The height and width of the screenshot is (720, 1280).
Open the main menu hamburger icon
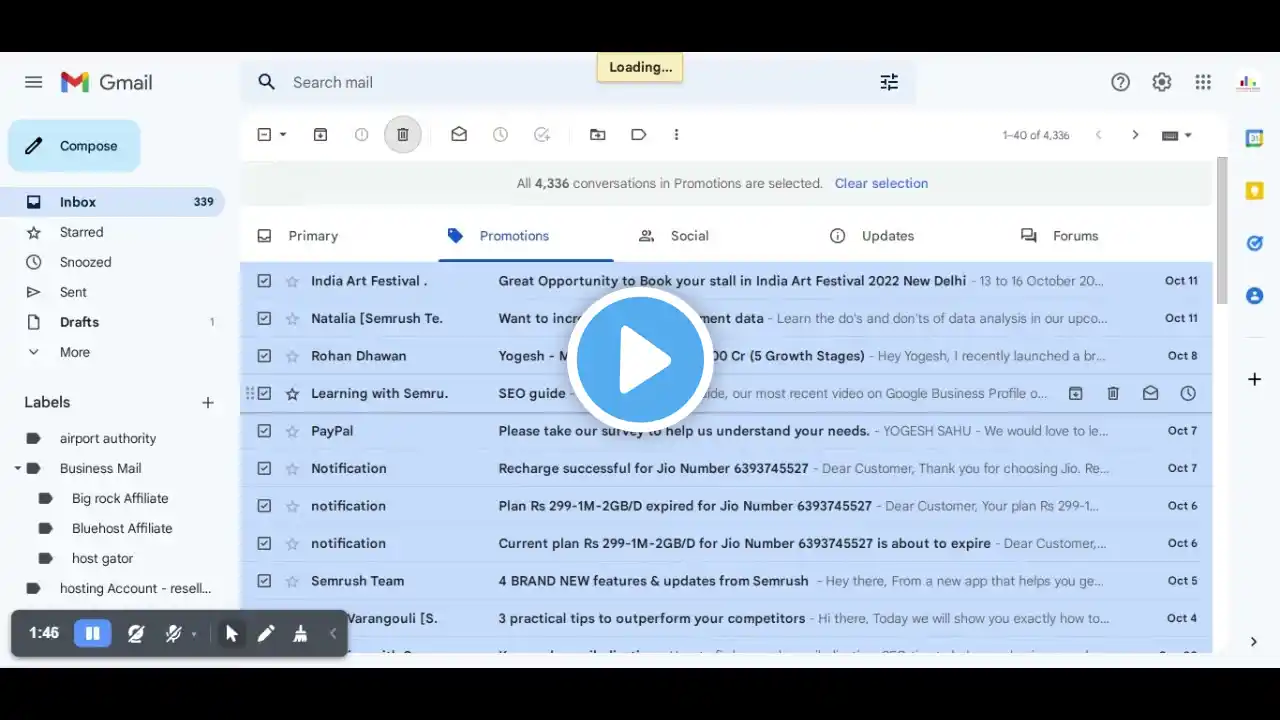(33, 82)
